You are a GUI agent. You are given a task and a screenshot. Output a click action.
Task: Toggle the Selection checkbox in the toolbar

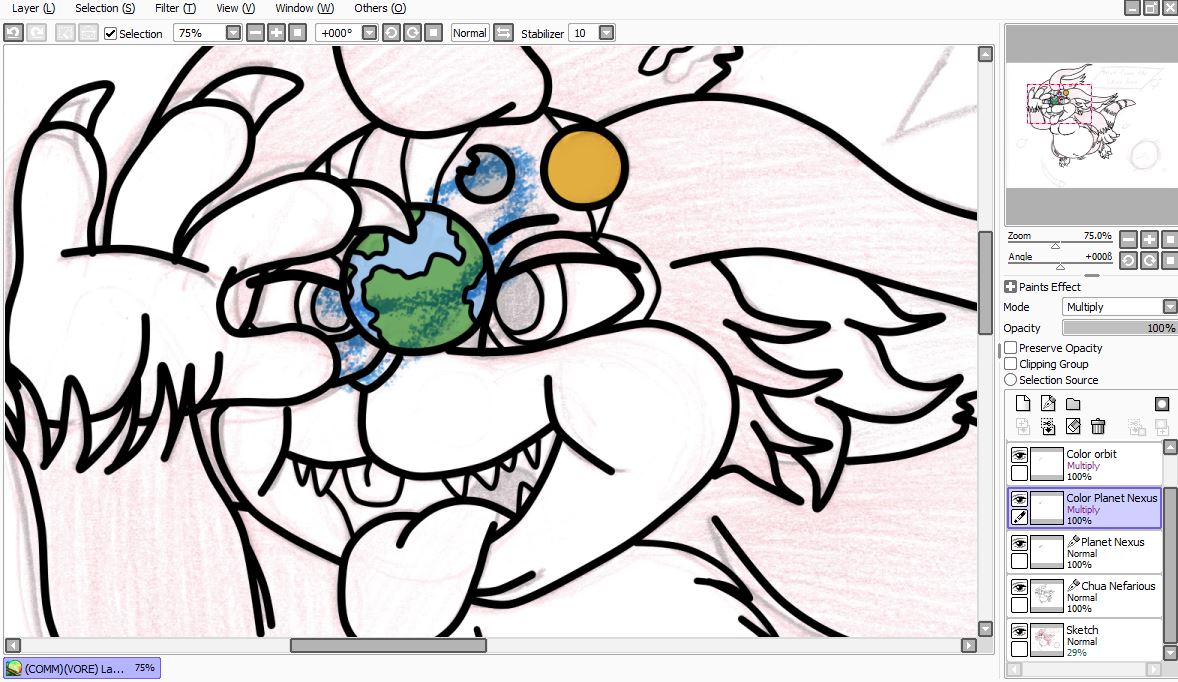tap(110, 34)
